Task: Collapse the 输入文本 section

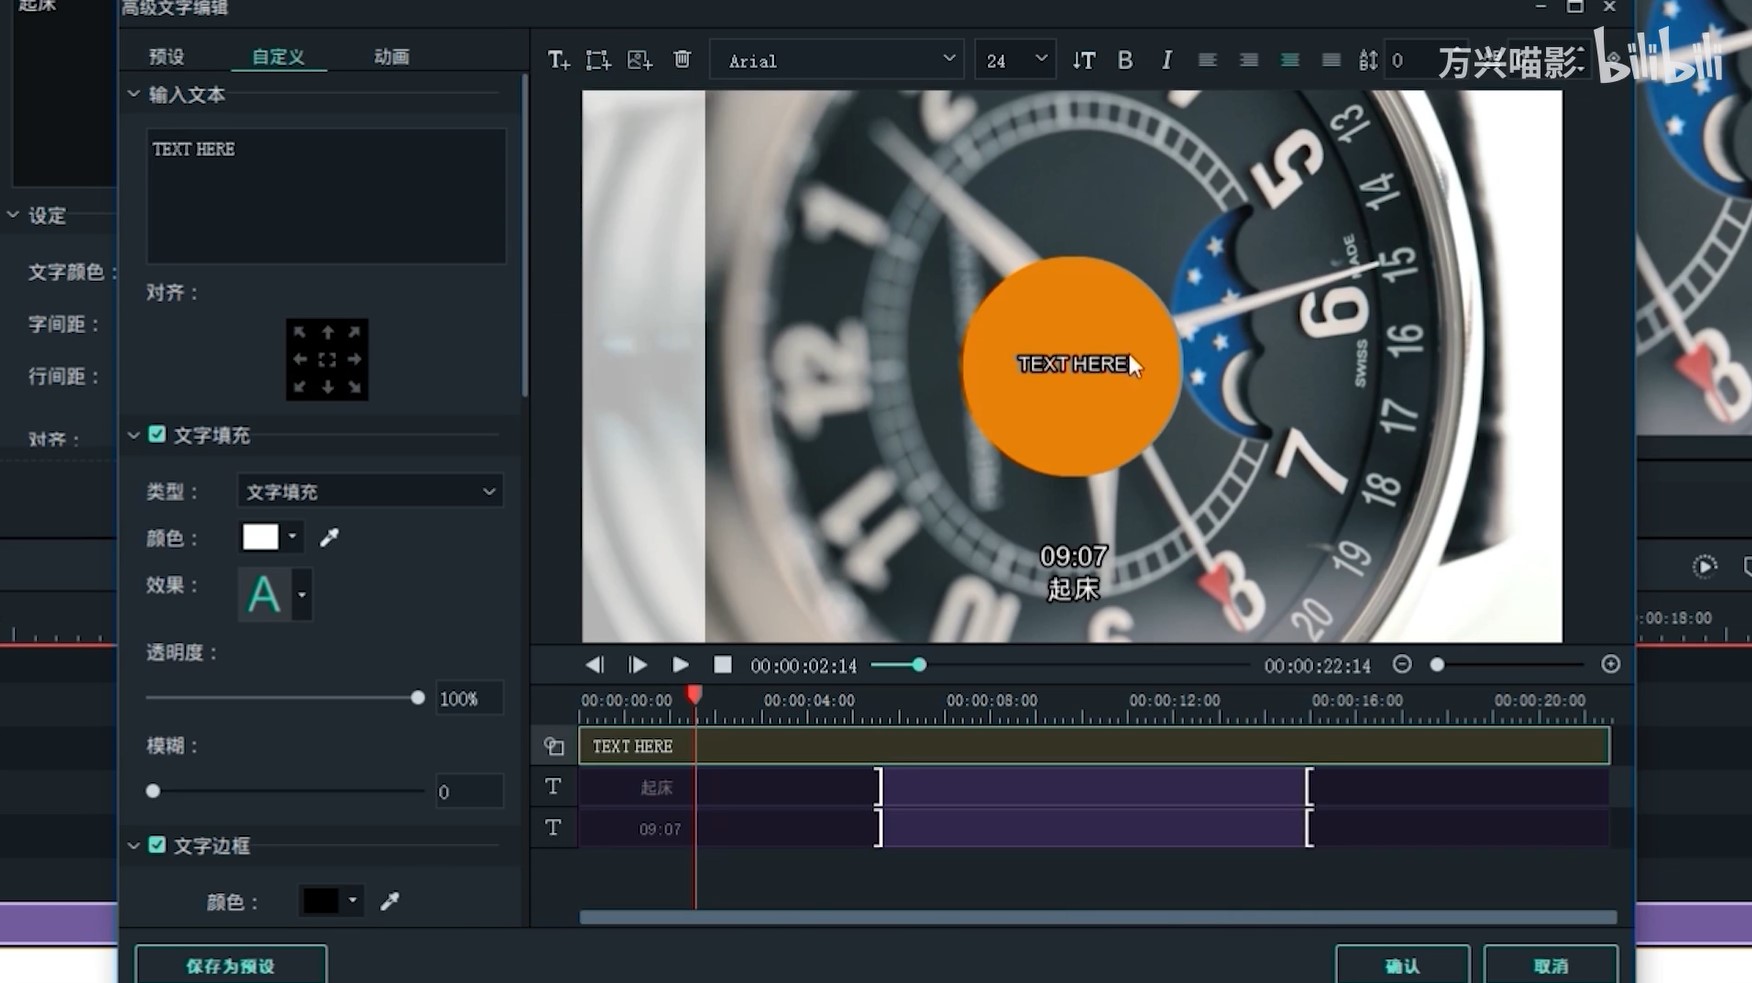Action: click(x=134, y=94)
